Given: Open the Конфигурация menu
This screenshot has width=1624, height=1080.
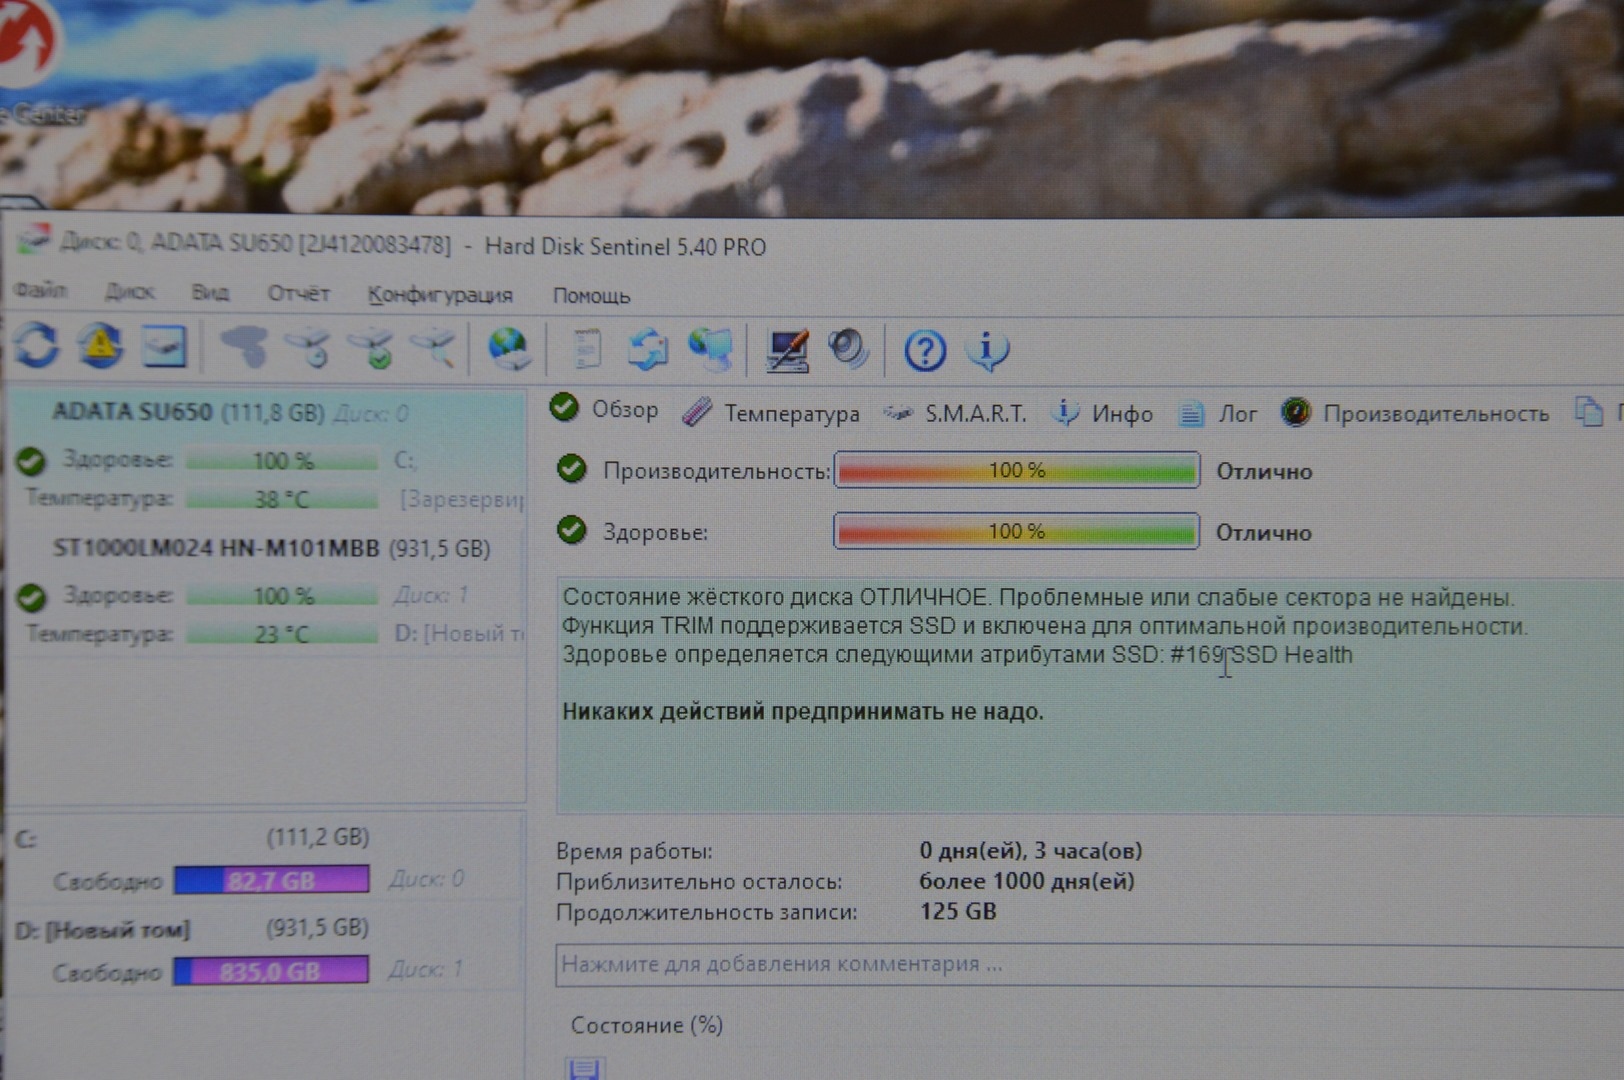Looking at the screenshot, I should pos(439,295).
